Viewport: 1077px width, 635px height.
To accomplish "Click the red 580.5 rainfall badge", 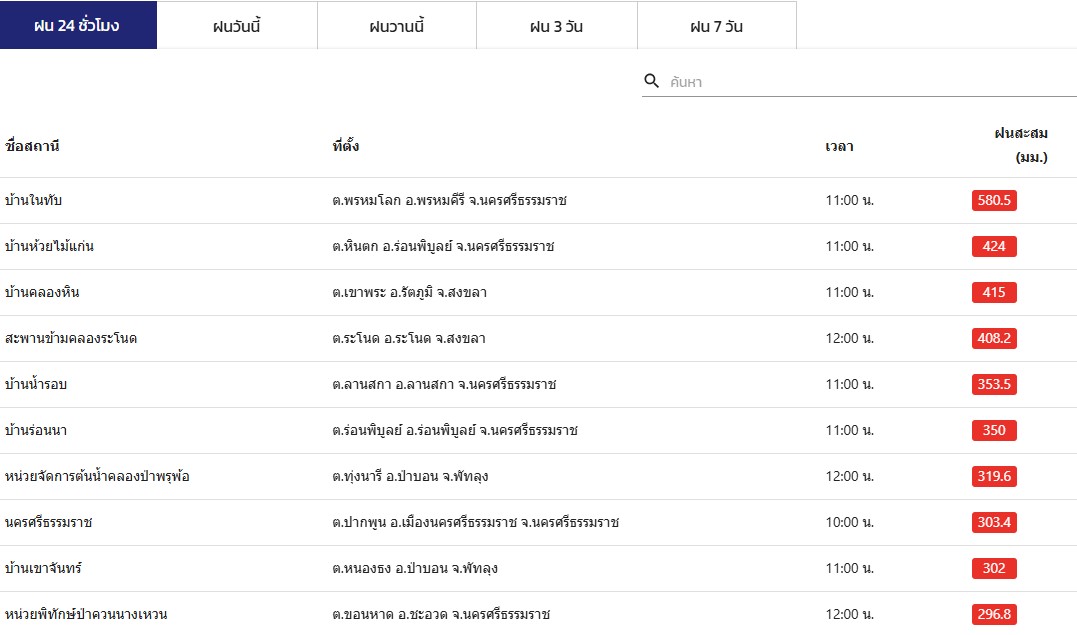I will [994, 200].
